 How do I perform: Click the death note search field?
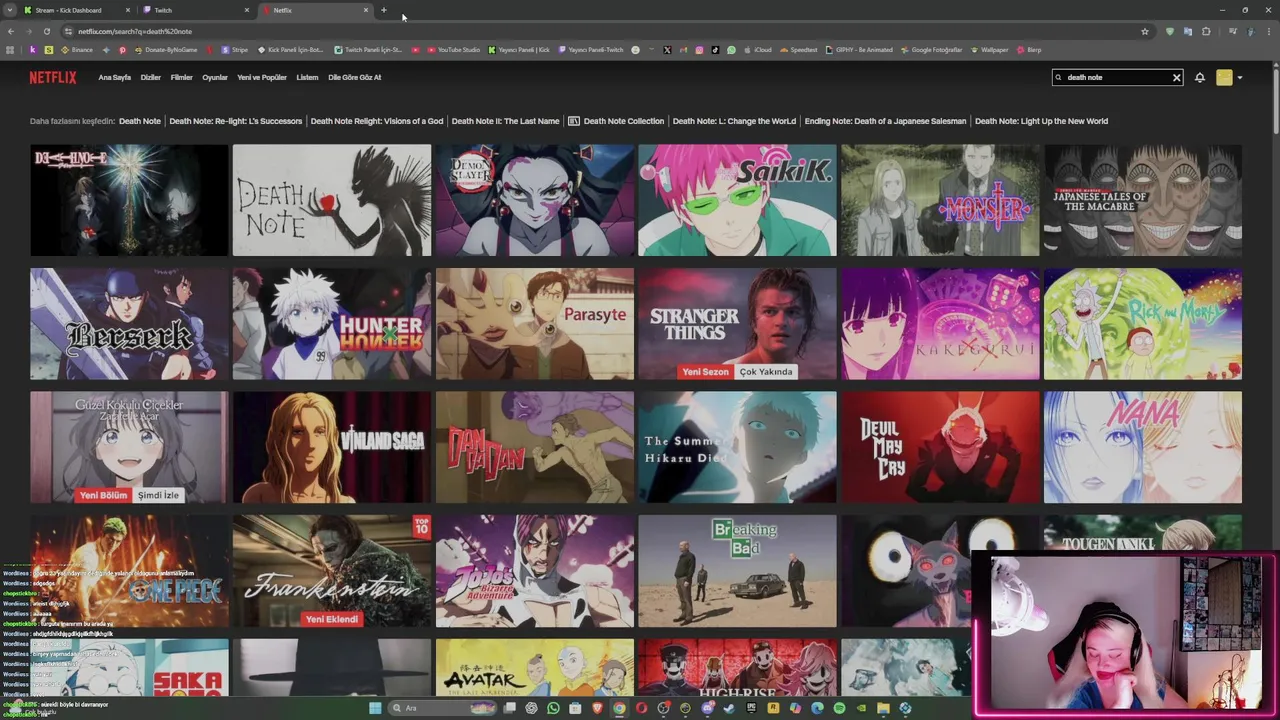(1117, 77)
